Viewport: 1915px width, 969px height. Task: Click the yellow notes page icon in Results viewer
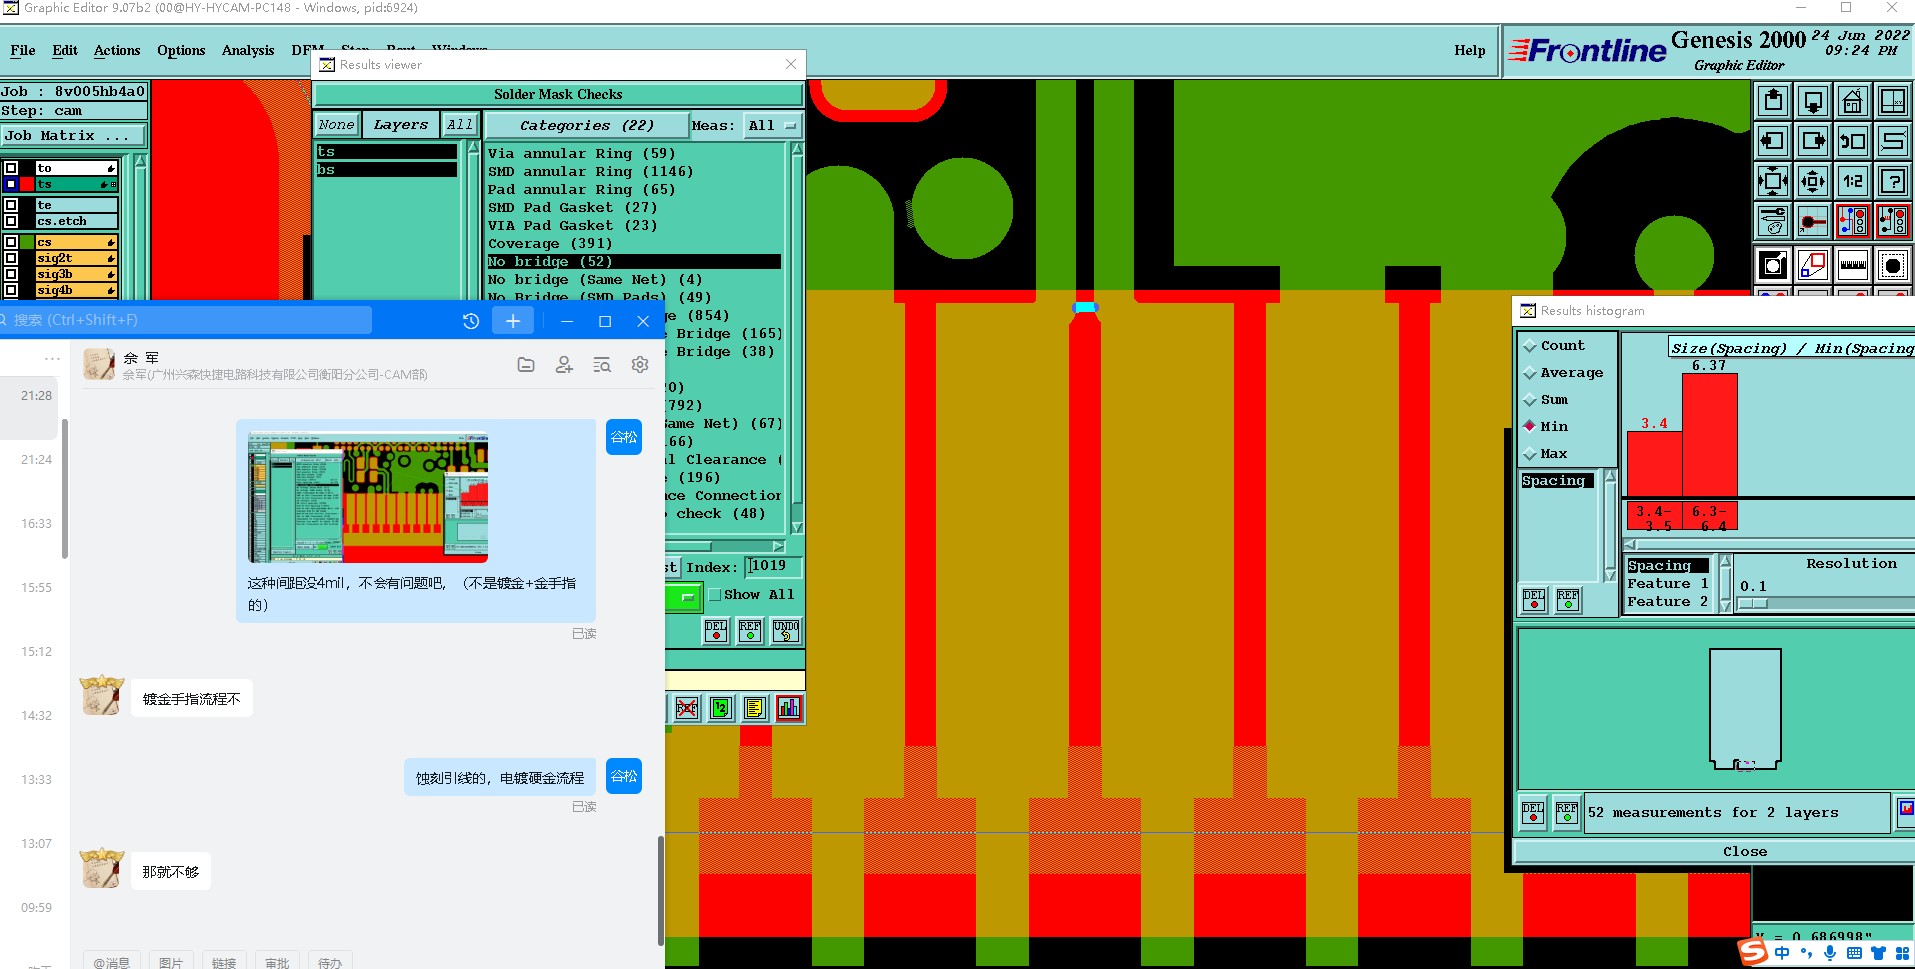(755, 708)
